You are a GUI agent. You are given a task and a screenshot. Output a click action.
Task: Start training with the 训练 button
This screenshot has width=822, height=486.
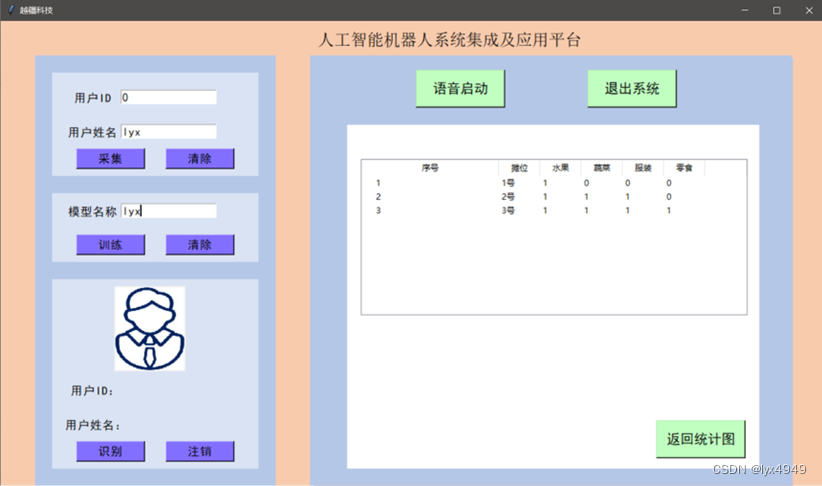(x=111, y=245)
